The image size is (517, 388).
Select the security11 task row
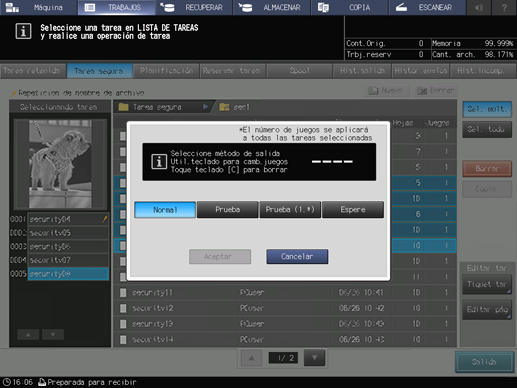[x=285, y=293]
